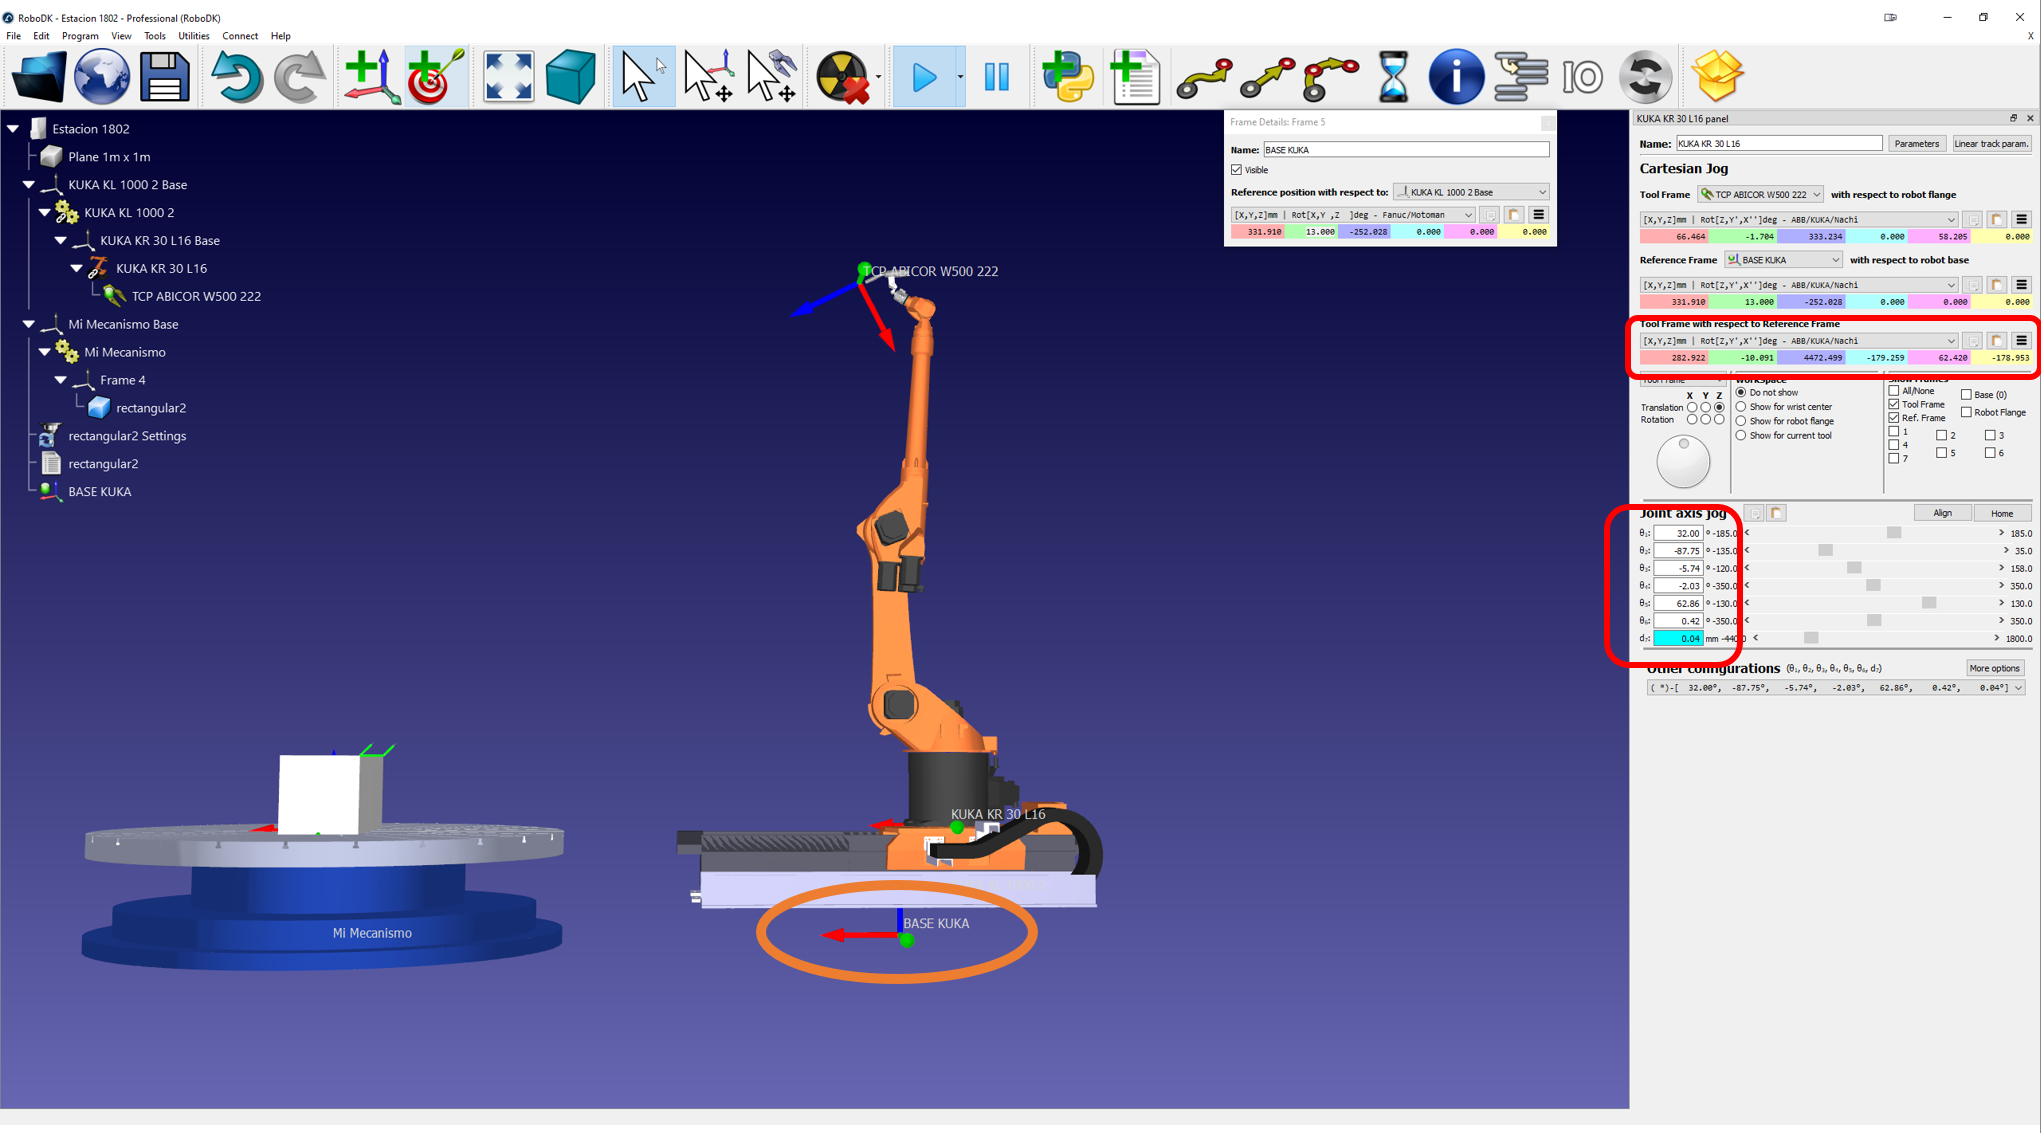Open the Utilities menu
This screenshot has height=1133, width=2041.
193,36
